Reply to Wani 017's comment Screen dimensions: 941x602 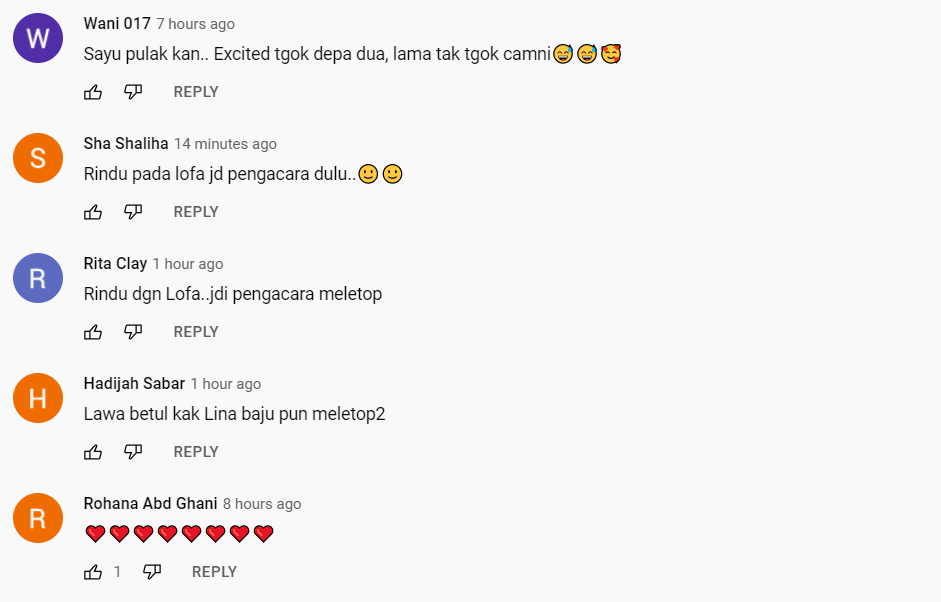point(196,92)
